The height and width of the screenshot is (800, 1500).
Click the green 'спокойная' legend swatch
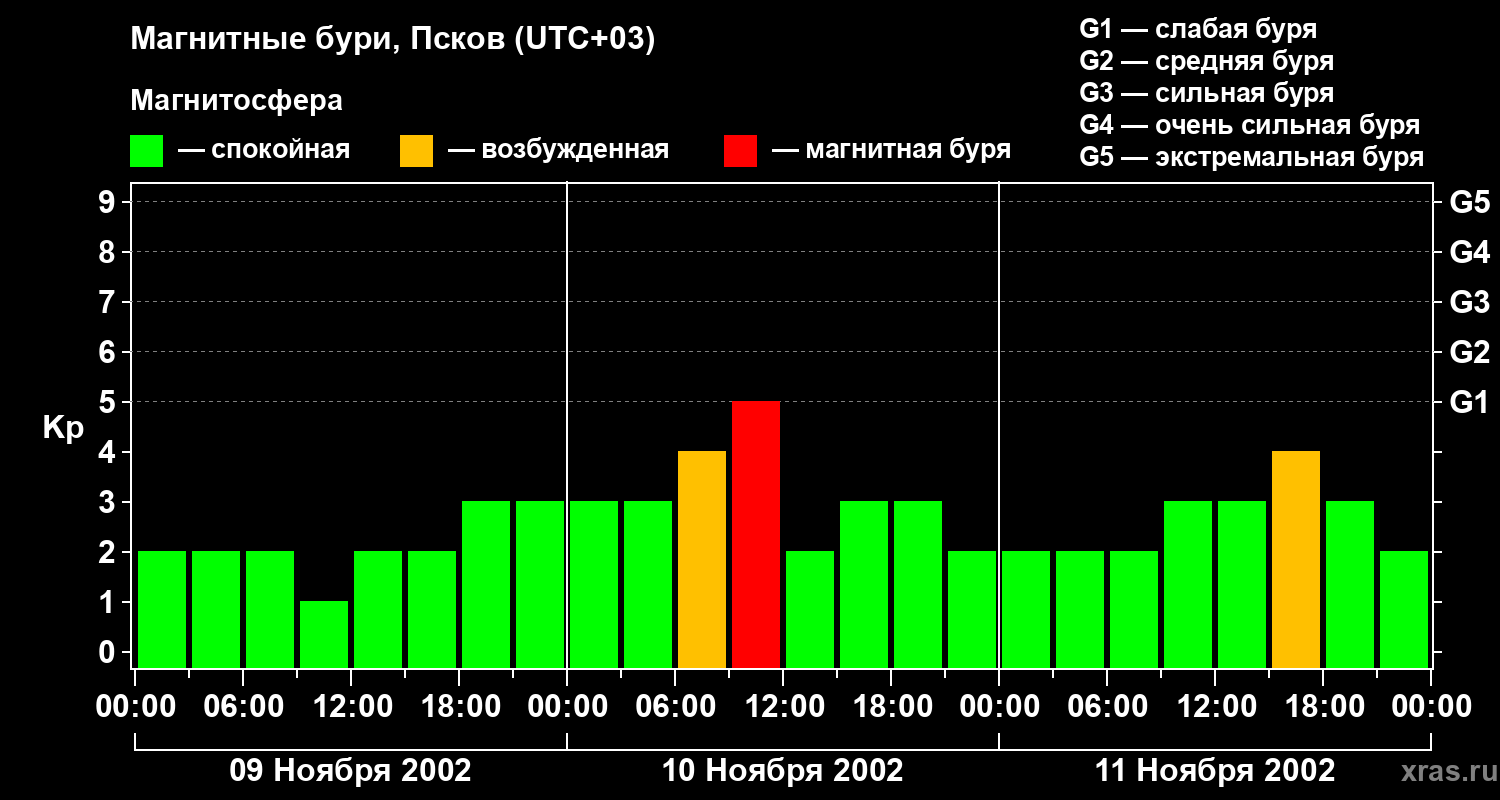click(147, 151)
